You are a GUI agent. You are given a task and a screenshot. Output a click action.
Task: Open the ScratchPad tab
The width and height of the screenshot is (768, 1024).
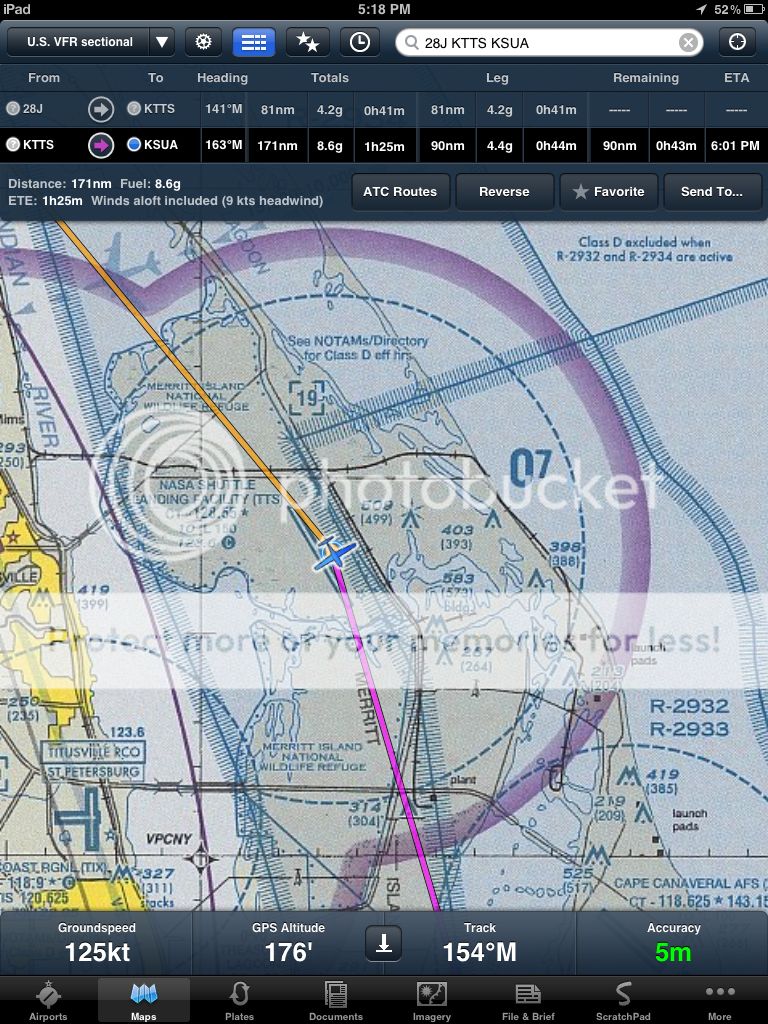623,1000
